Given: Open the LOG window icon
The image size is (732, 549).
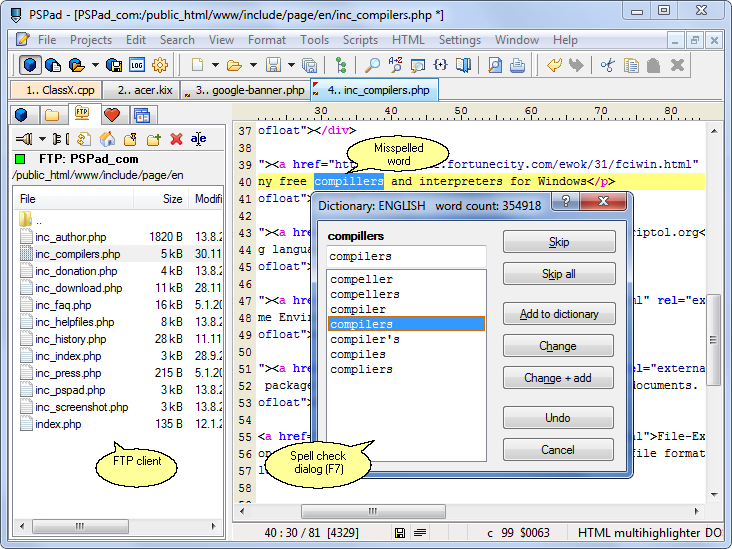Looking at the screenshot, I should point(137,65).
